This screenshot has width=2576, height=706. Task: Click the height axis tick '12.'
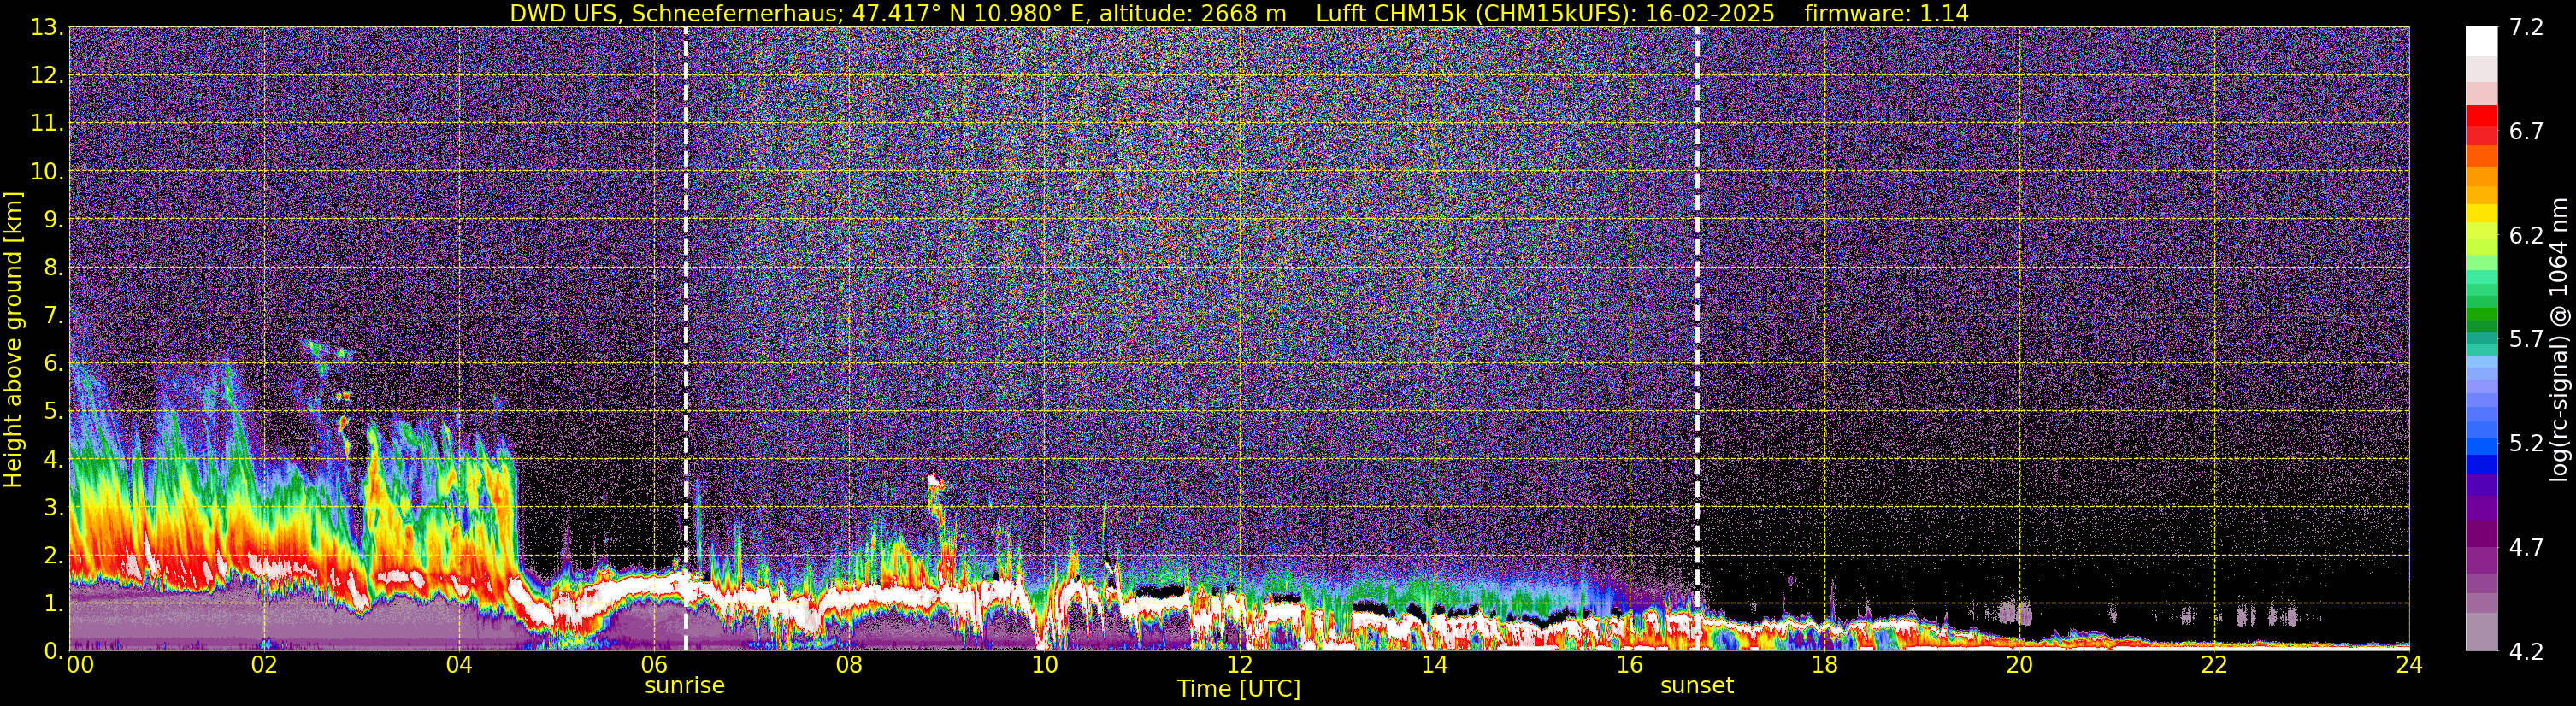click(47, 76)
